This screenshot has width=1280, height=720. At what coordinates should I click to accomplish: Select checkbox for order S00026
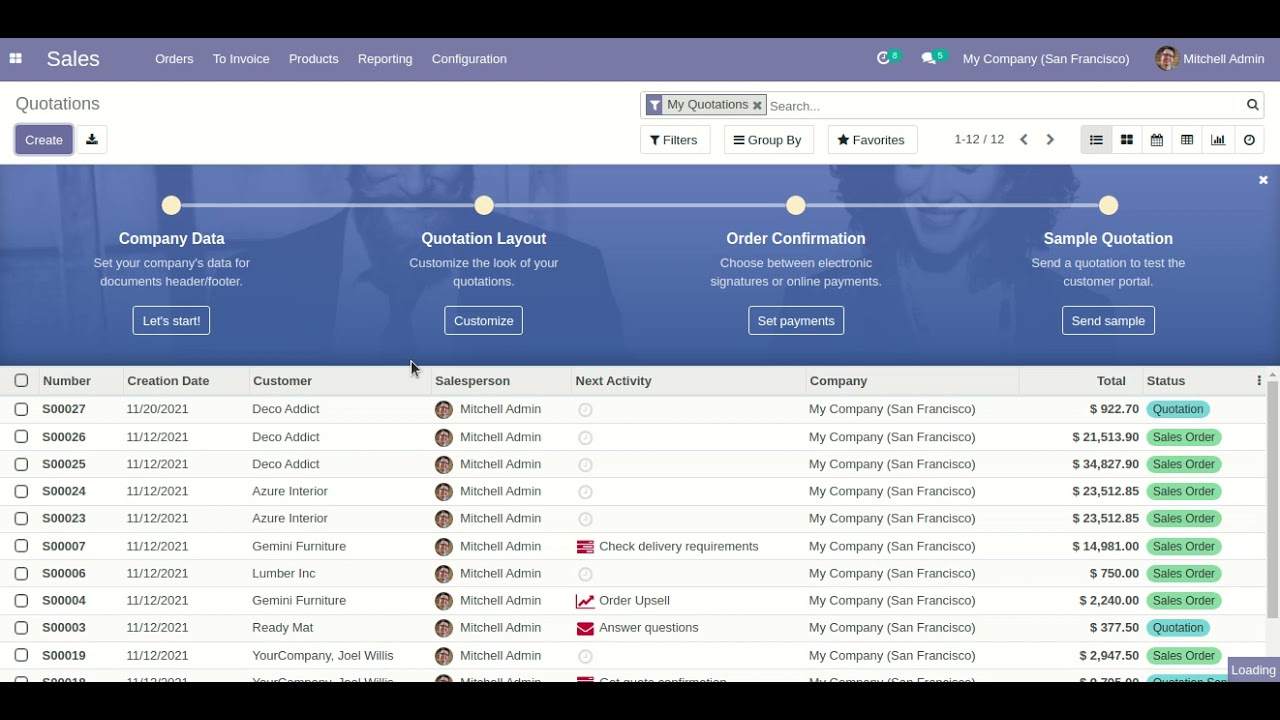click(21, 437)
